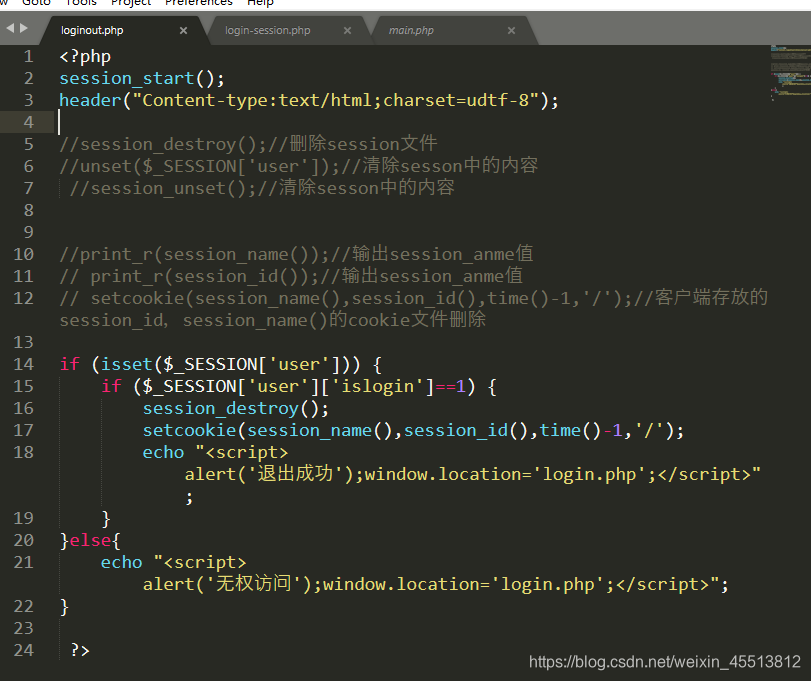Click the alert('退出成功') text

(269, 475)
